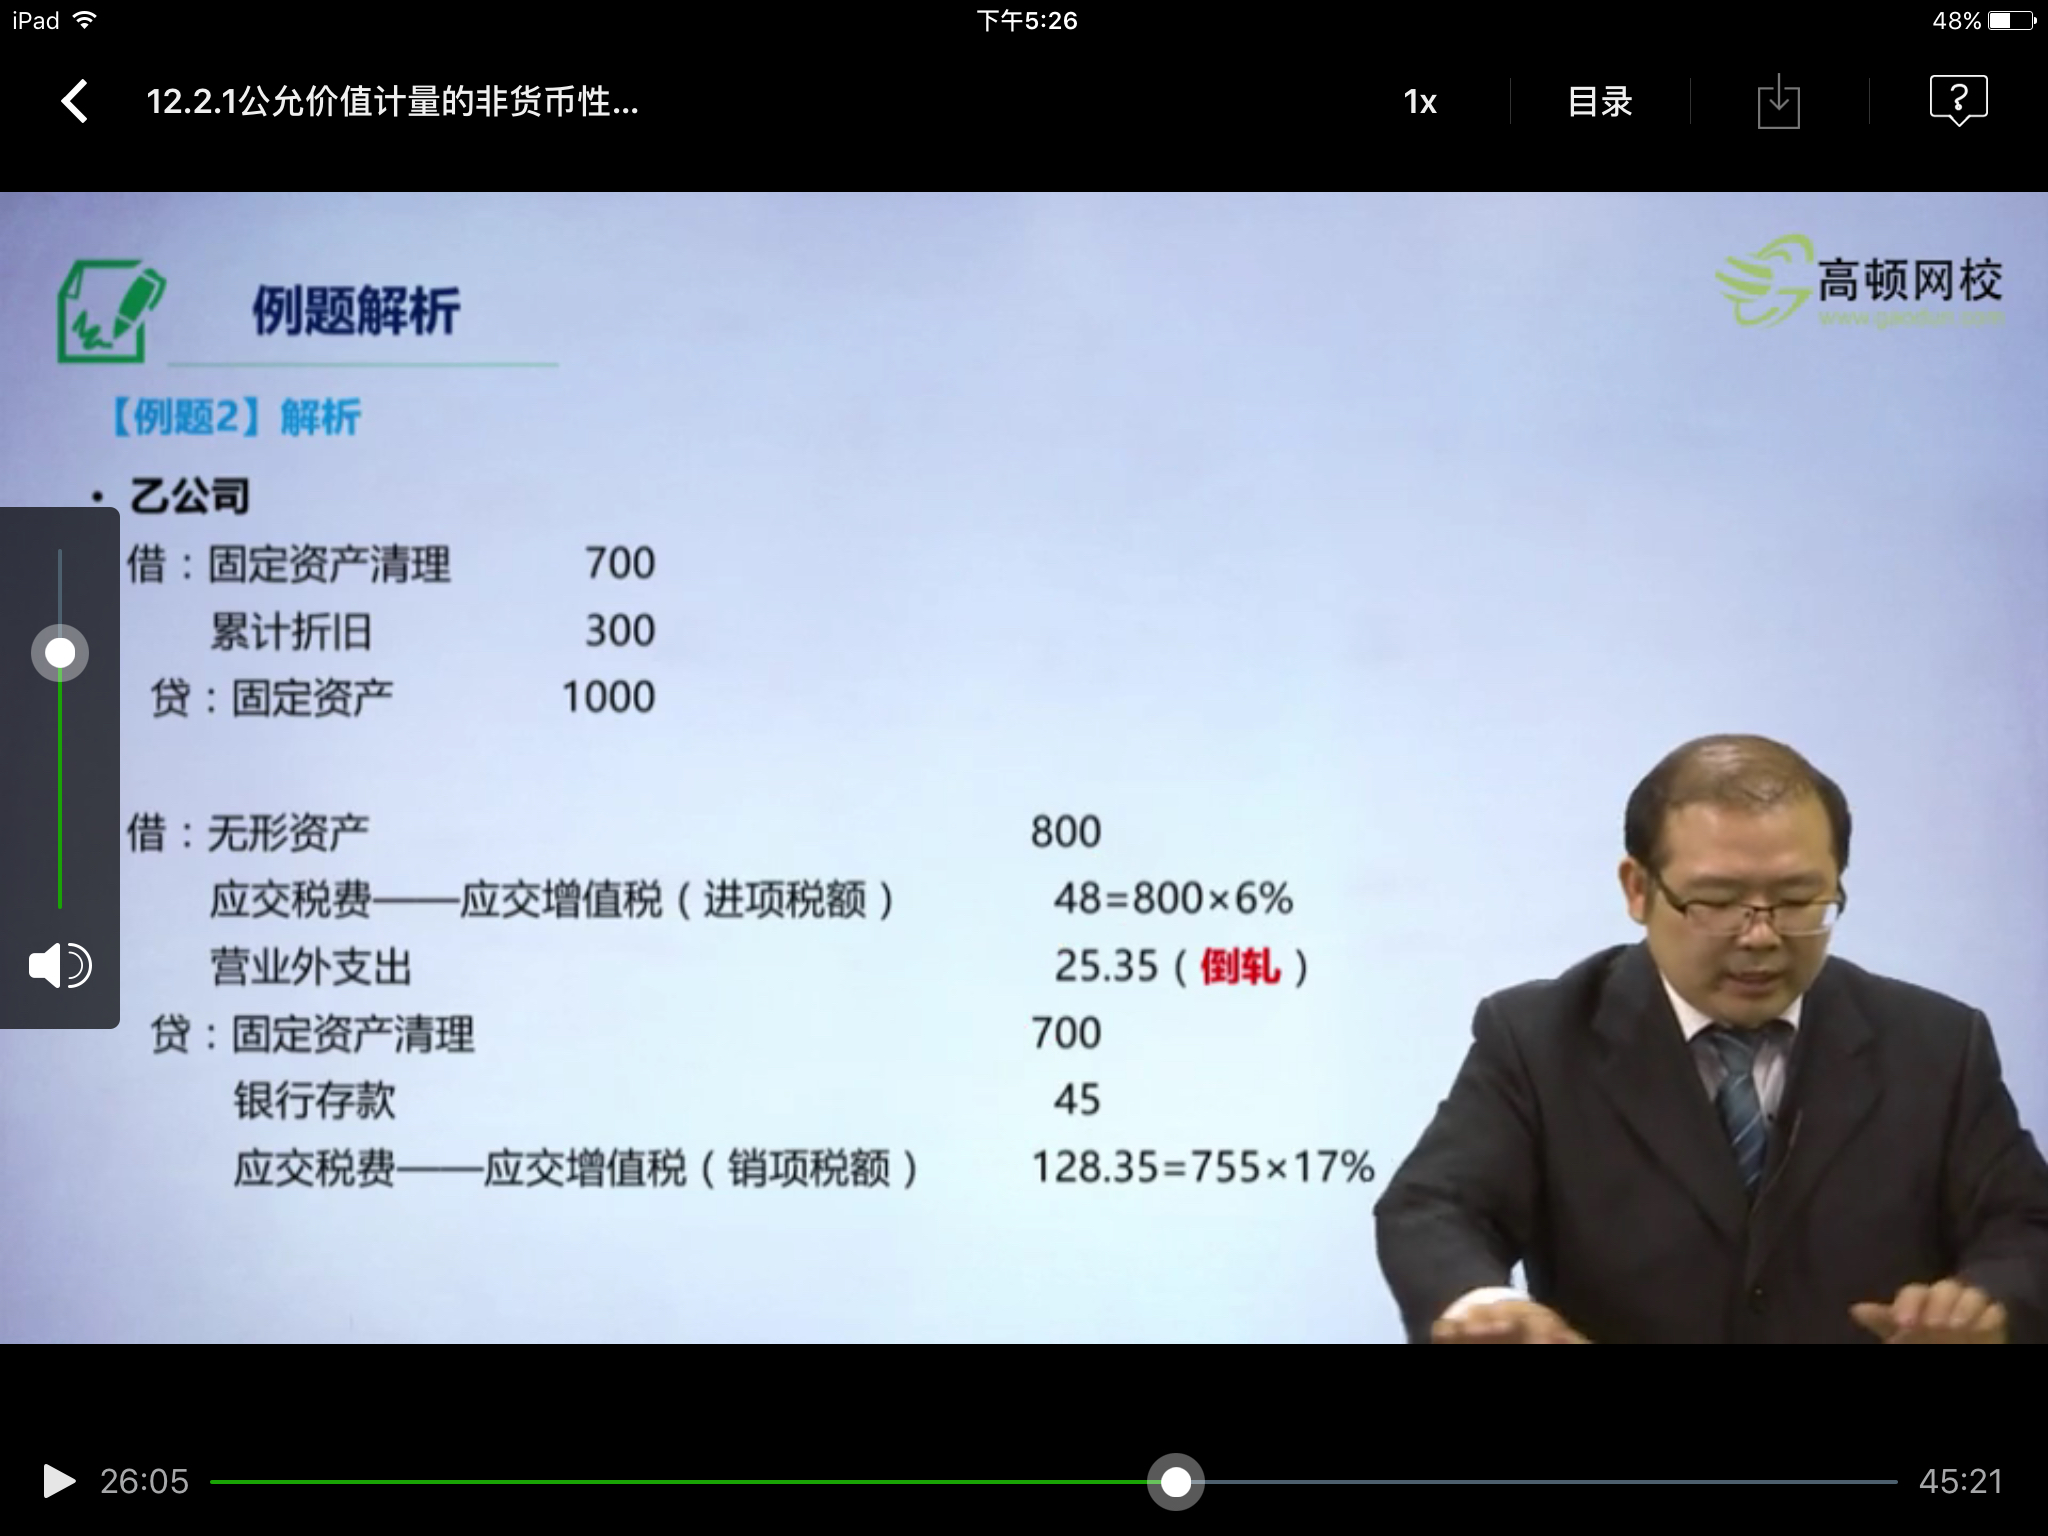Tap the download icon
The width and height of the screenshot is (2048, 1536).
[x=1778, y=102]
